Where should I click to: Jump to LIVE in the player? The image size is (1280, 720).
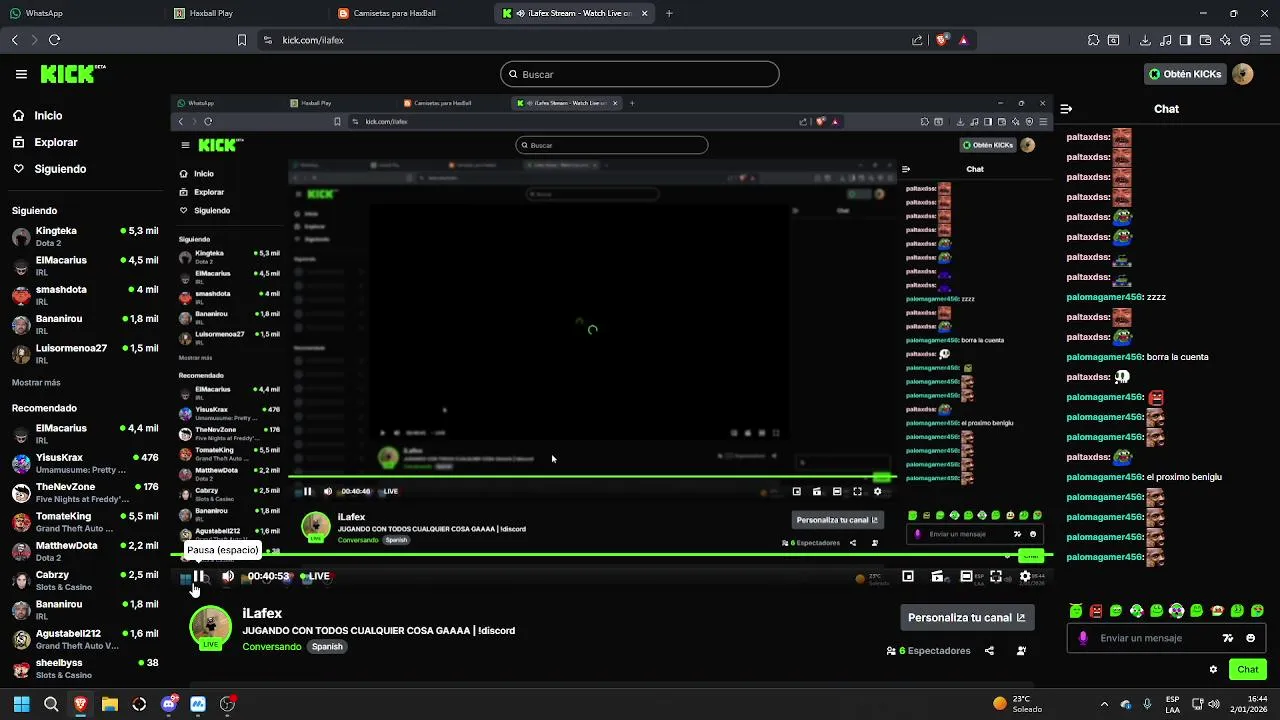click(316, 576)
